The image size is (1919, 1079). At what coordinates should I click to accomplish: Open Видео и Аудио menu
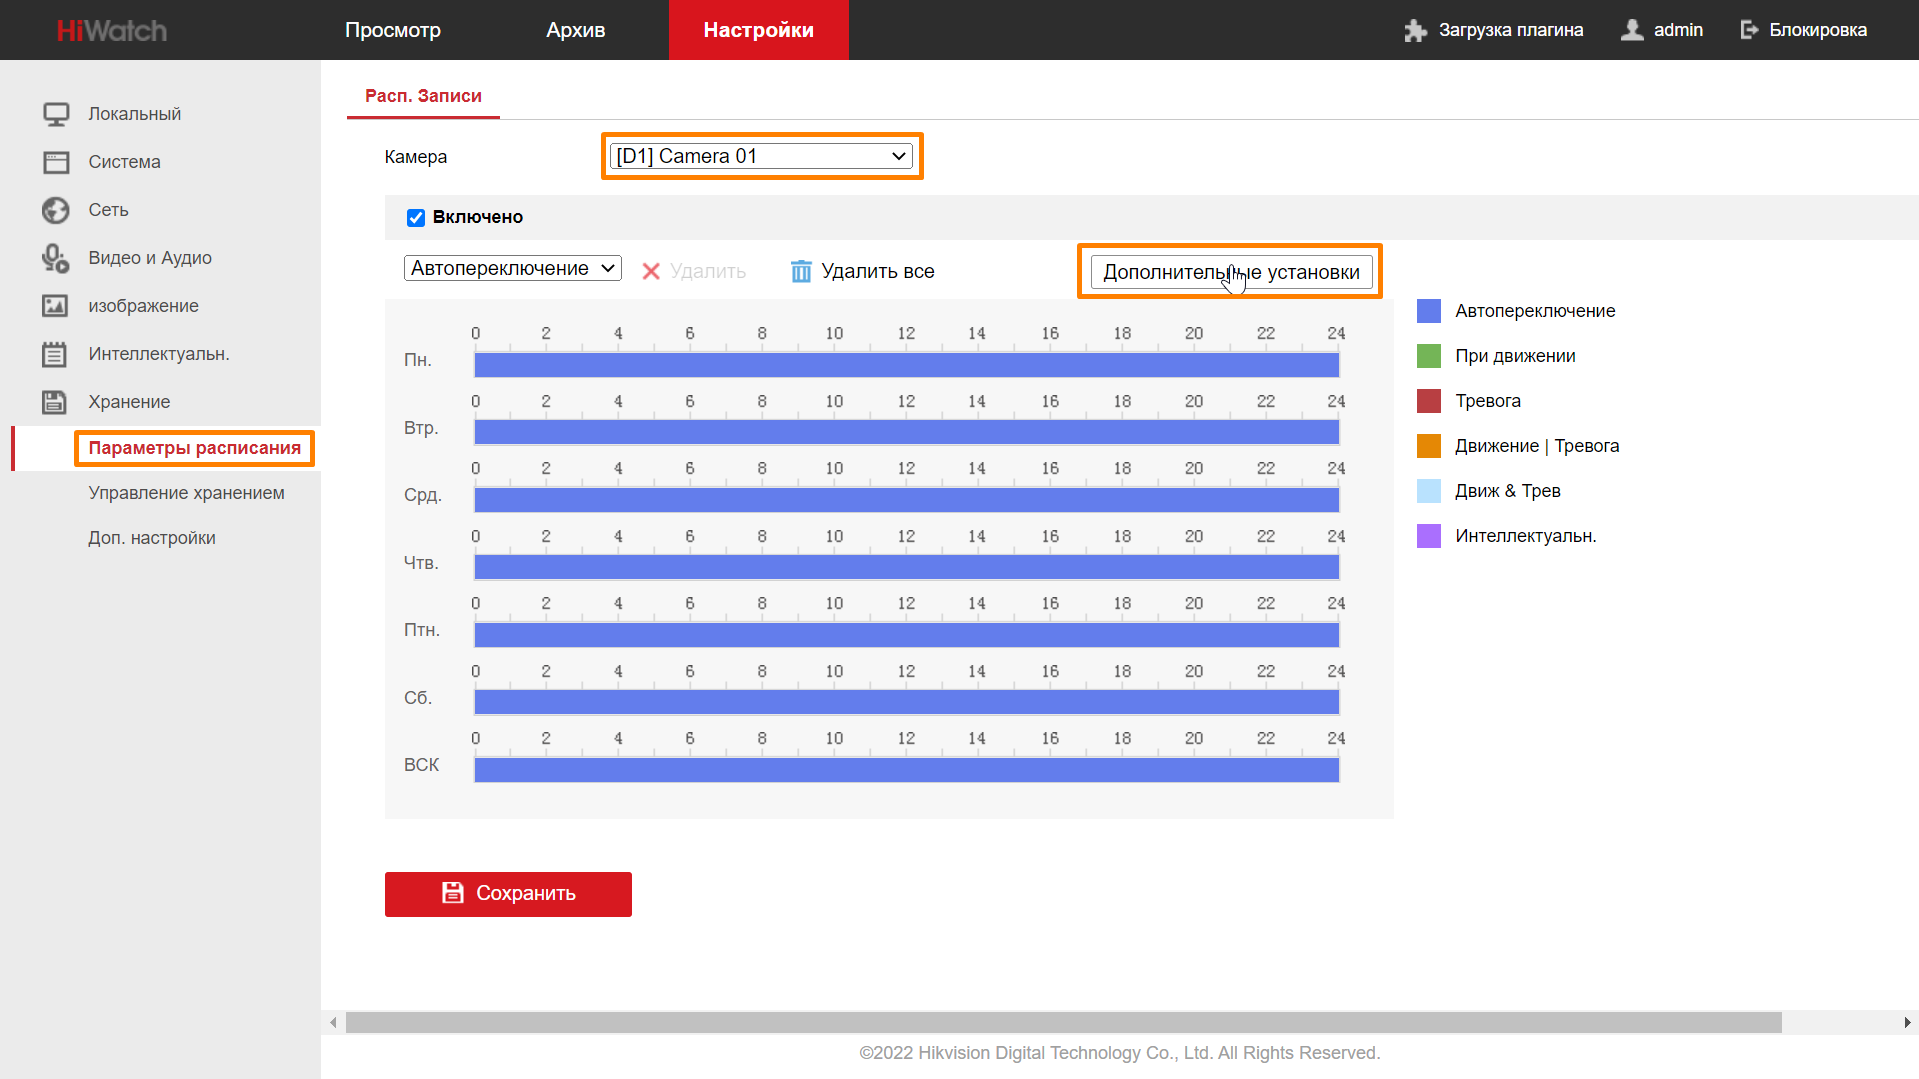[150, 258]
